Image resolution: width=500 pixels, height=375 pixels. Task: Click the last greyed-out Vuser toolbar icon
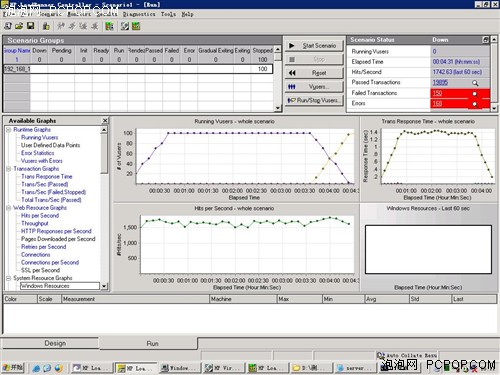(95, 26)
